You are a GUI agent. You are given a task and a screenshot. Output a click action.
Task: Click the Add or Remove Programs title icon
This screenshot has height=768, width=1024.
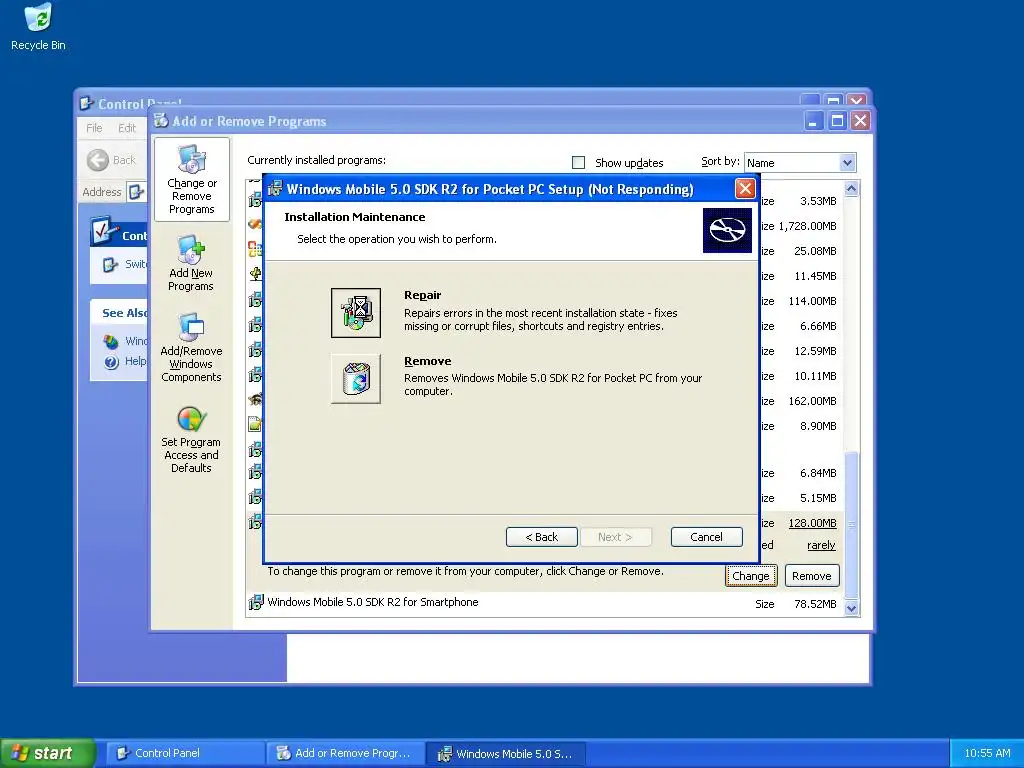coord(161,120)
